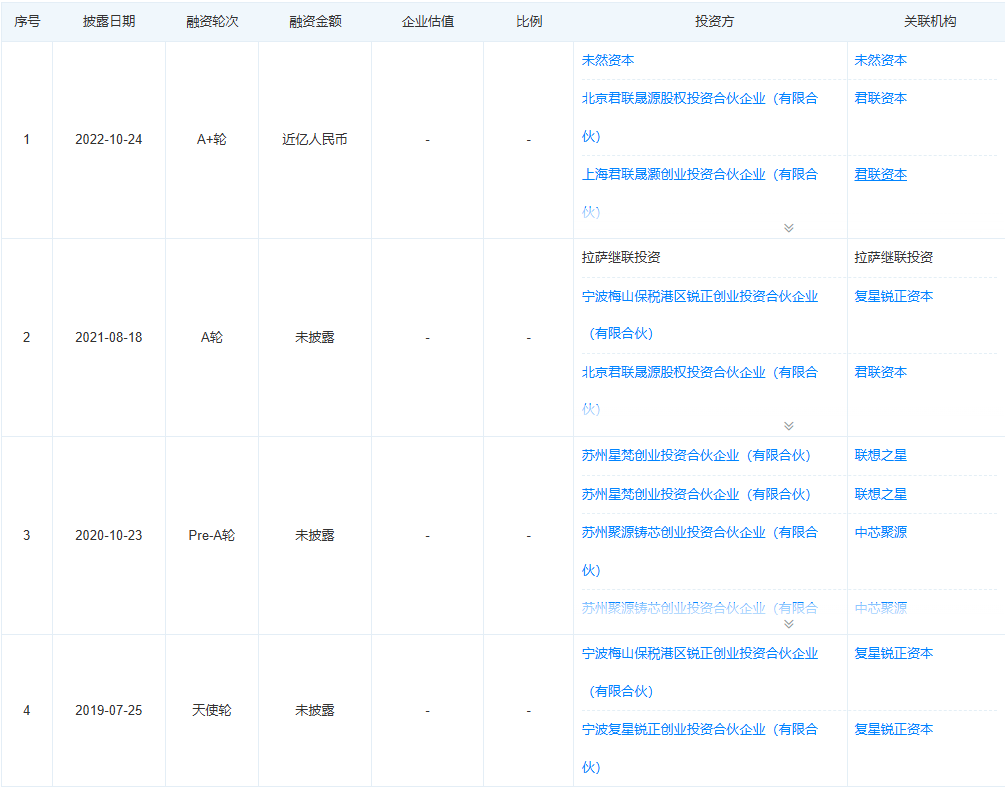
Task: Expand investor list for the 2021-08-18 A轮 row
Action: click(788, 426)
